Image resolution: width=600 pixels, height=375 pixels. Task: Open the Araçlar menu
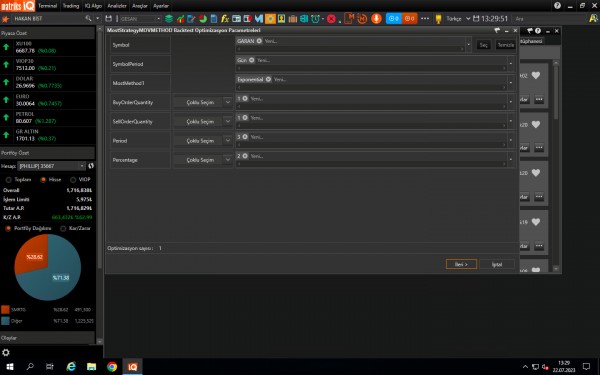click(140, 6)
